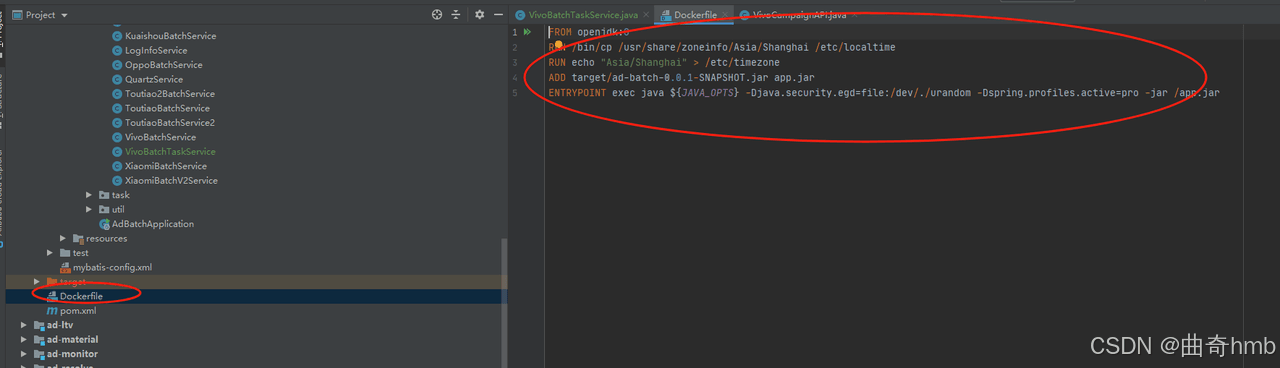Expand the test folder
Image resolution: width=1280 pixels, height=368 pixels.
50,253
